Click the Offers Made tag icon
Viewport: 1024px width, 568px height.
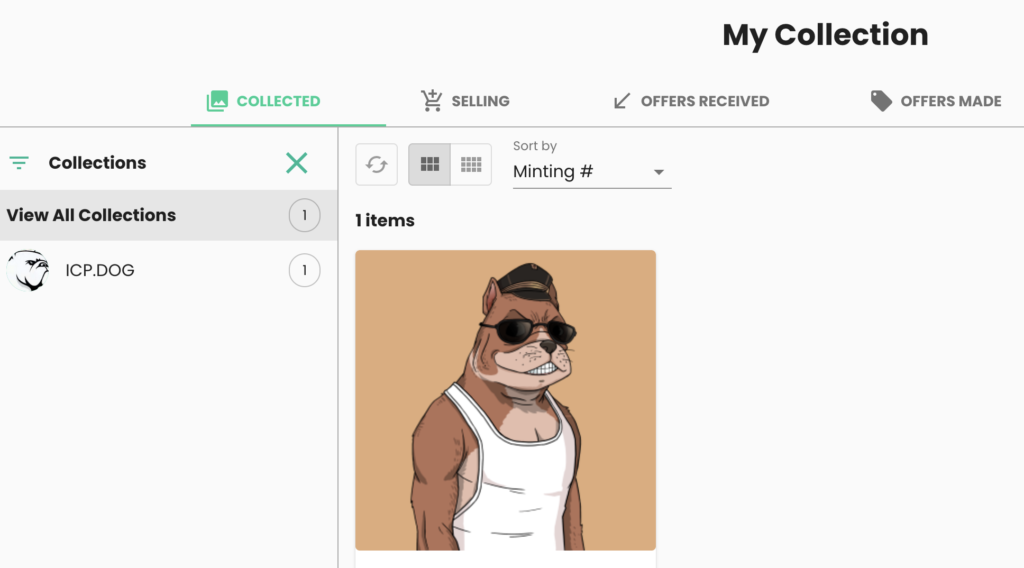coord(881,101)
